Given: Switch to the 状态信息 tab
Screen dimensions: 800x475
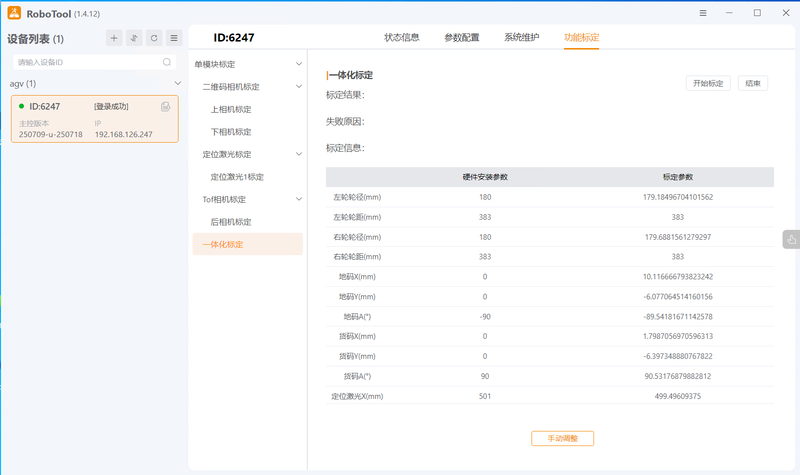Looking at the screenshot, I should 401,38.
